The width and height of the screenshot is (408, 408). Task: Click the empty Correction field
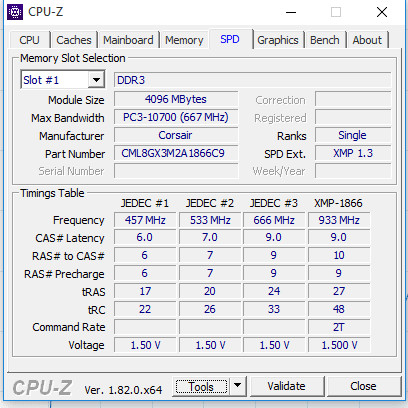pos(353,99)
